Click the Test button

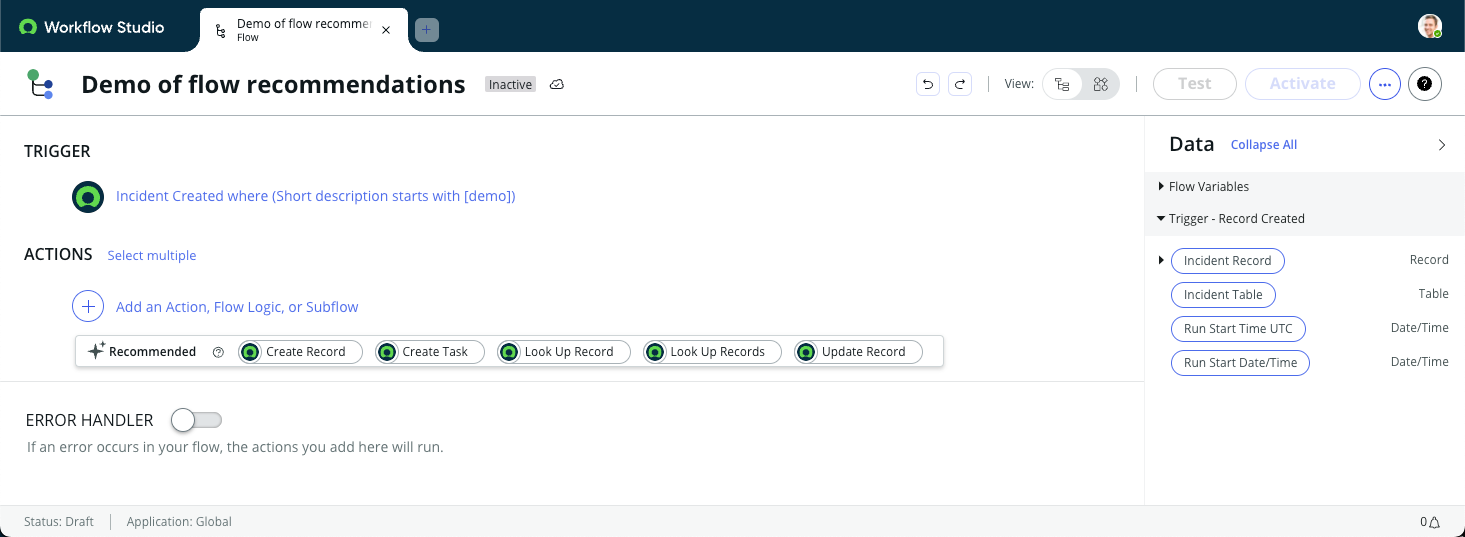click(1195, 84)
